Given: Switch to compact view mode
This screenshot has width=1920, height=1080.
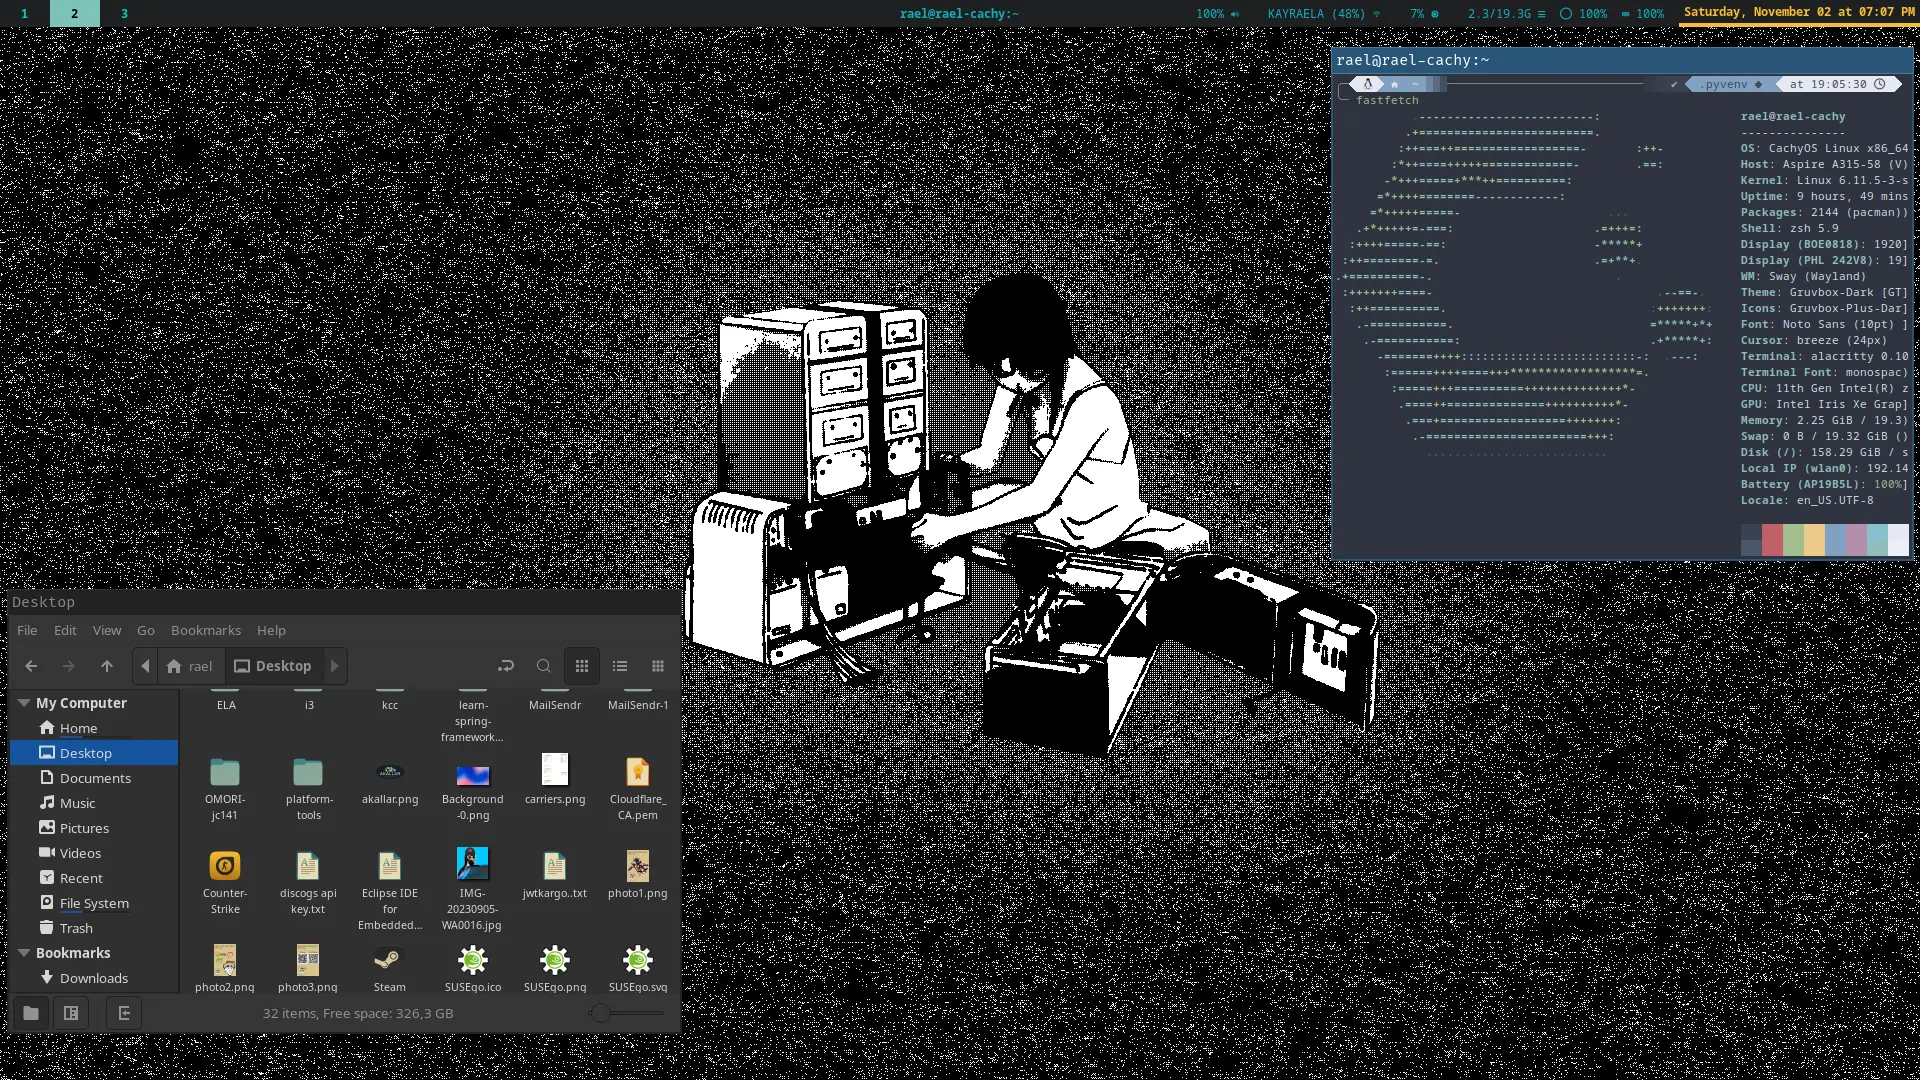Looking at the screenshot, I should click(x=658, y=666).
